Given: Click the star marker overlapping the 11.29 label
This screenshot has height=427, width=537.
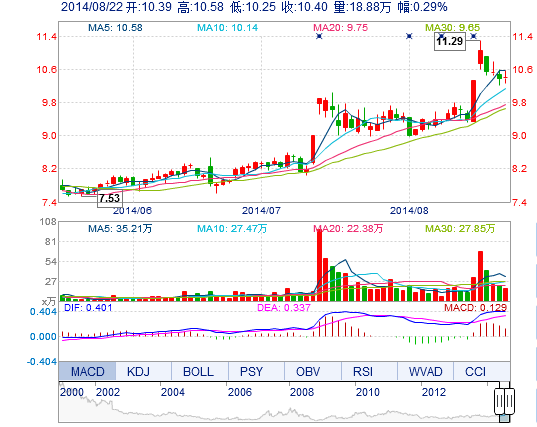Looking at the screenshot, I should click(441, 36).
